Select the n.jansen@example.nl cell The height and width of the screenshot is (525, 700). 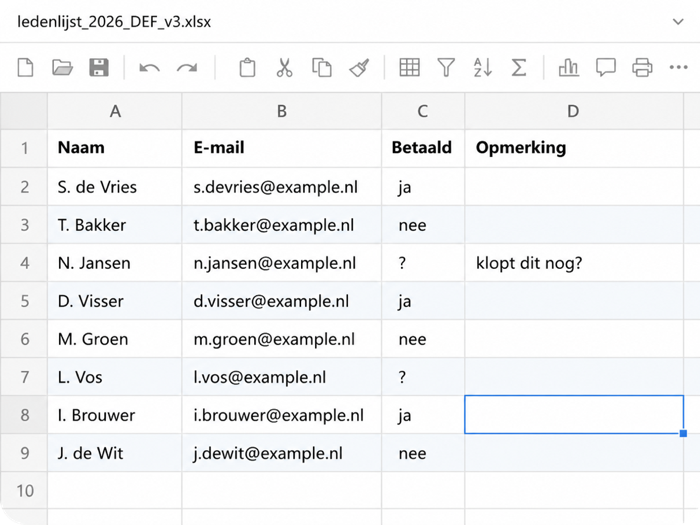[x=282, y=262]
